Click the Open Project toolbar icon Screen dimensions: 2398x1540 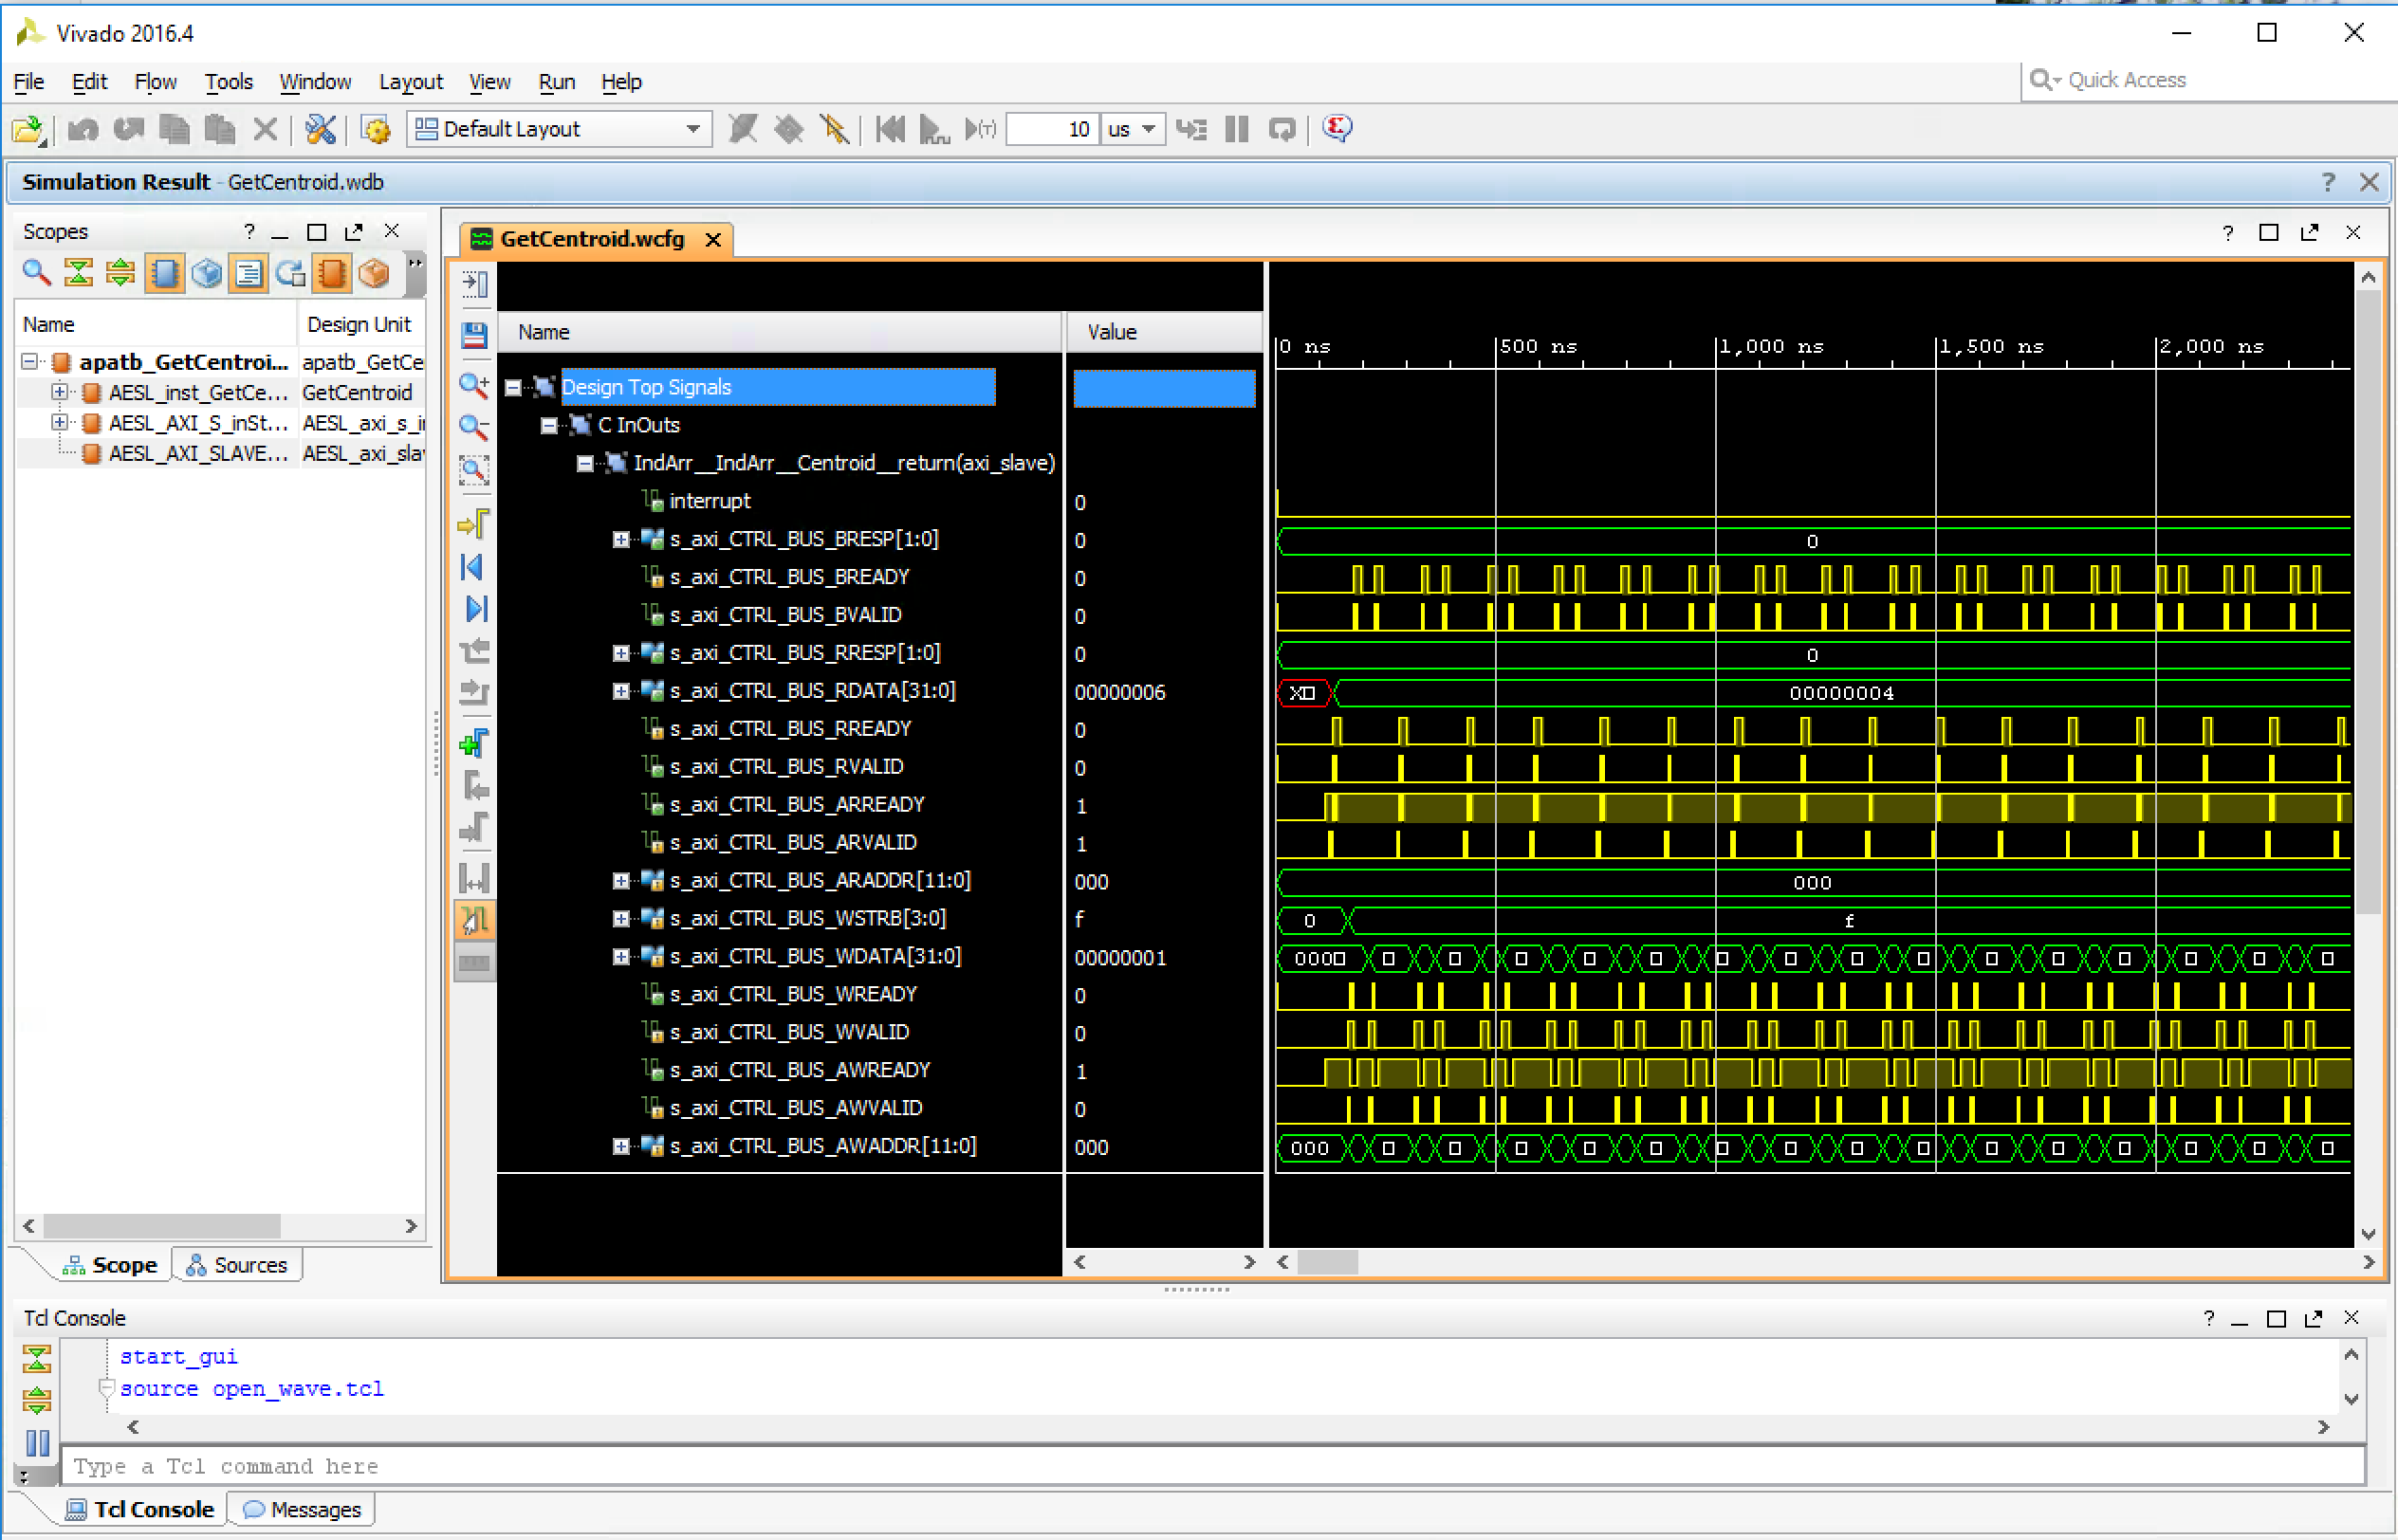point(29,129)
